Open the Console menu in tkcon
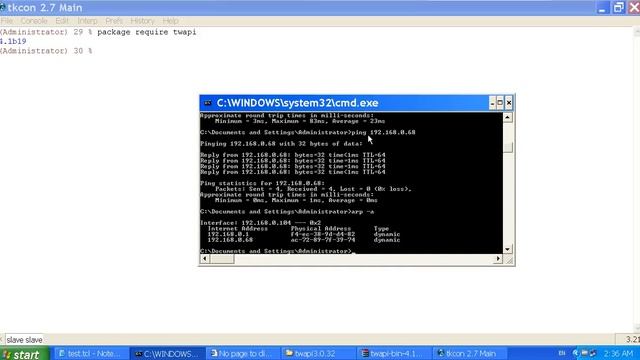 pos(34,21)
